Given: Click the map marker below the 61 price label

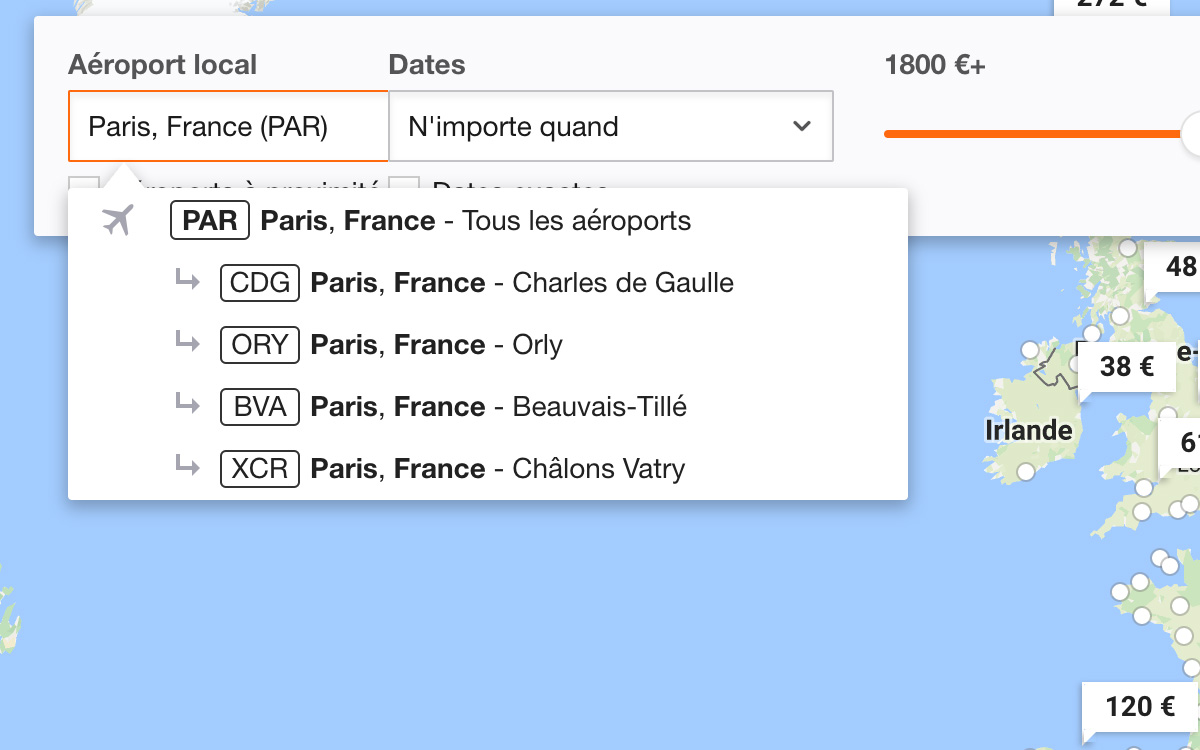Looking at the screenshot, I should (x=1145, y=487).
